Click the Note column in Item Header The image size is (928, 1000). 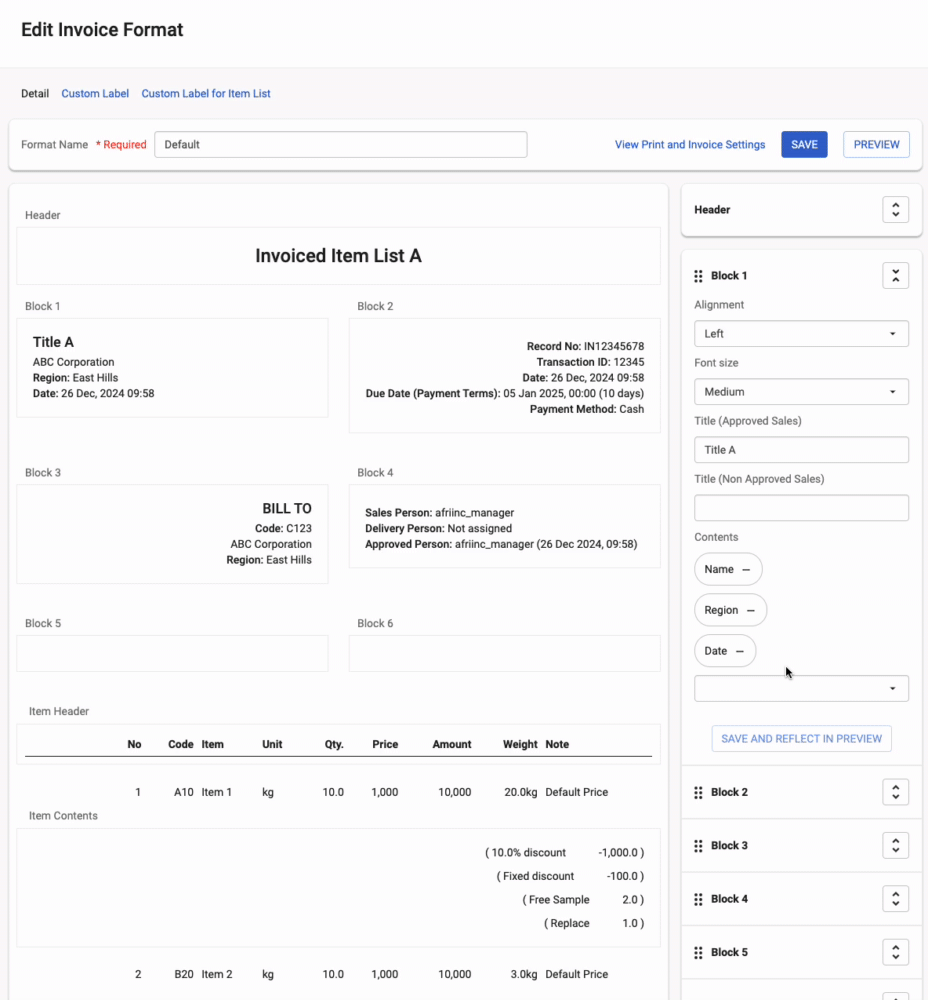557,744
